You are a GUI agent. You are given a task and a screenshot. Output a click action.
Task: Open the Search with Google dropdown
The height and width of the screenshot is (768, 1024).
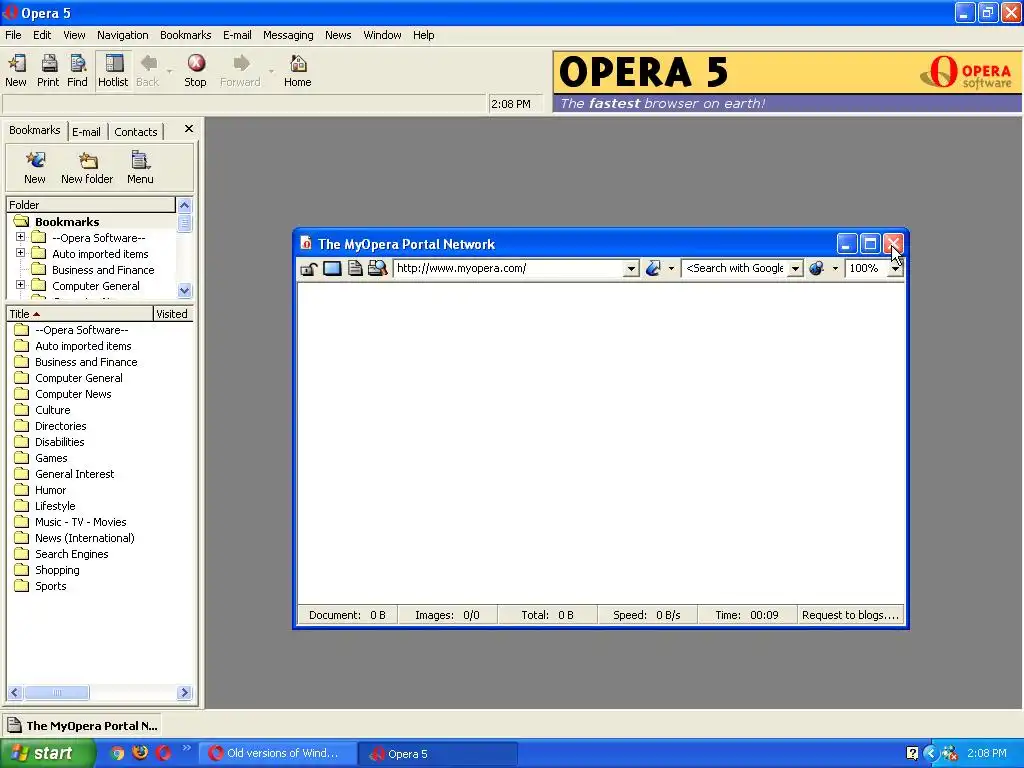coord(795,268)
